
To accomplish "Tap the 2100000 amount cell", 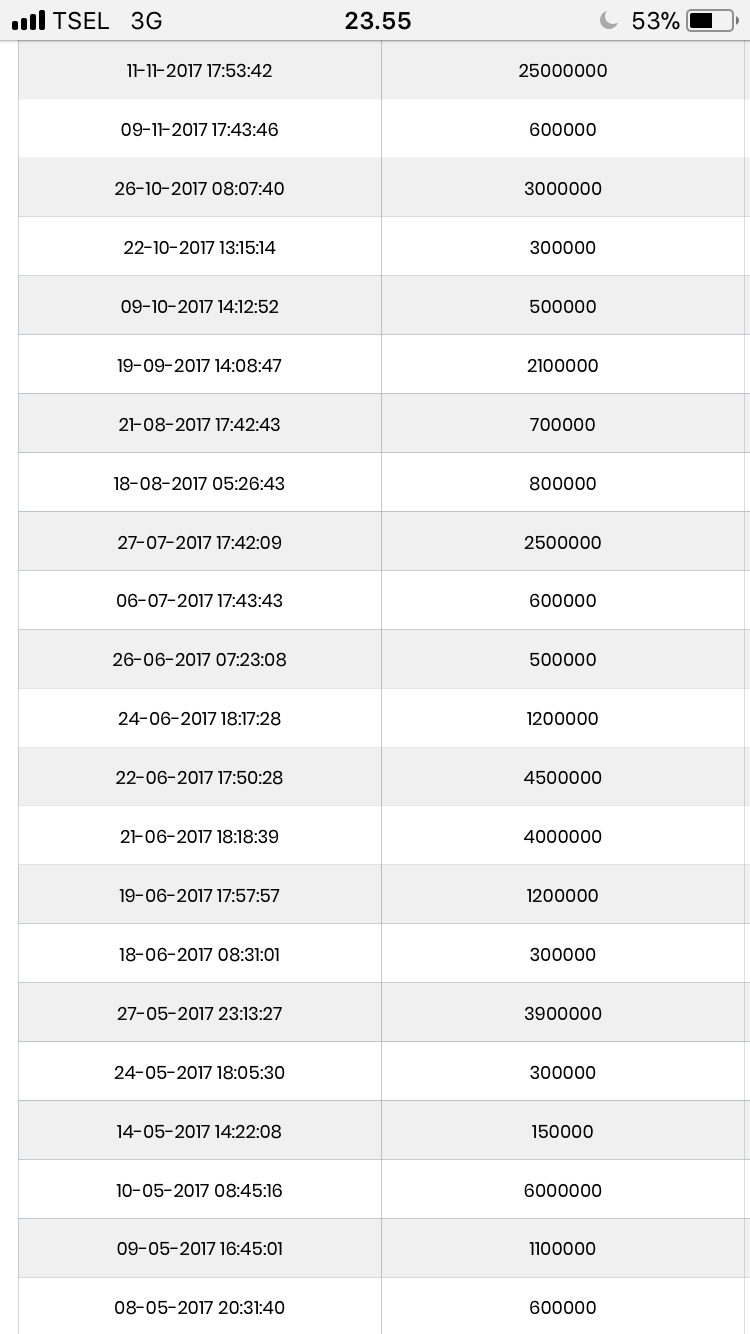I will 563,366.
